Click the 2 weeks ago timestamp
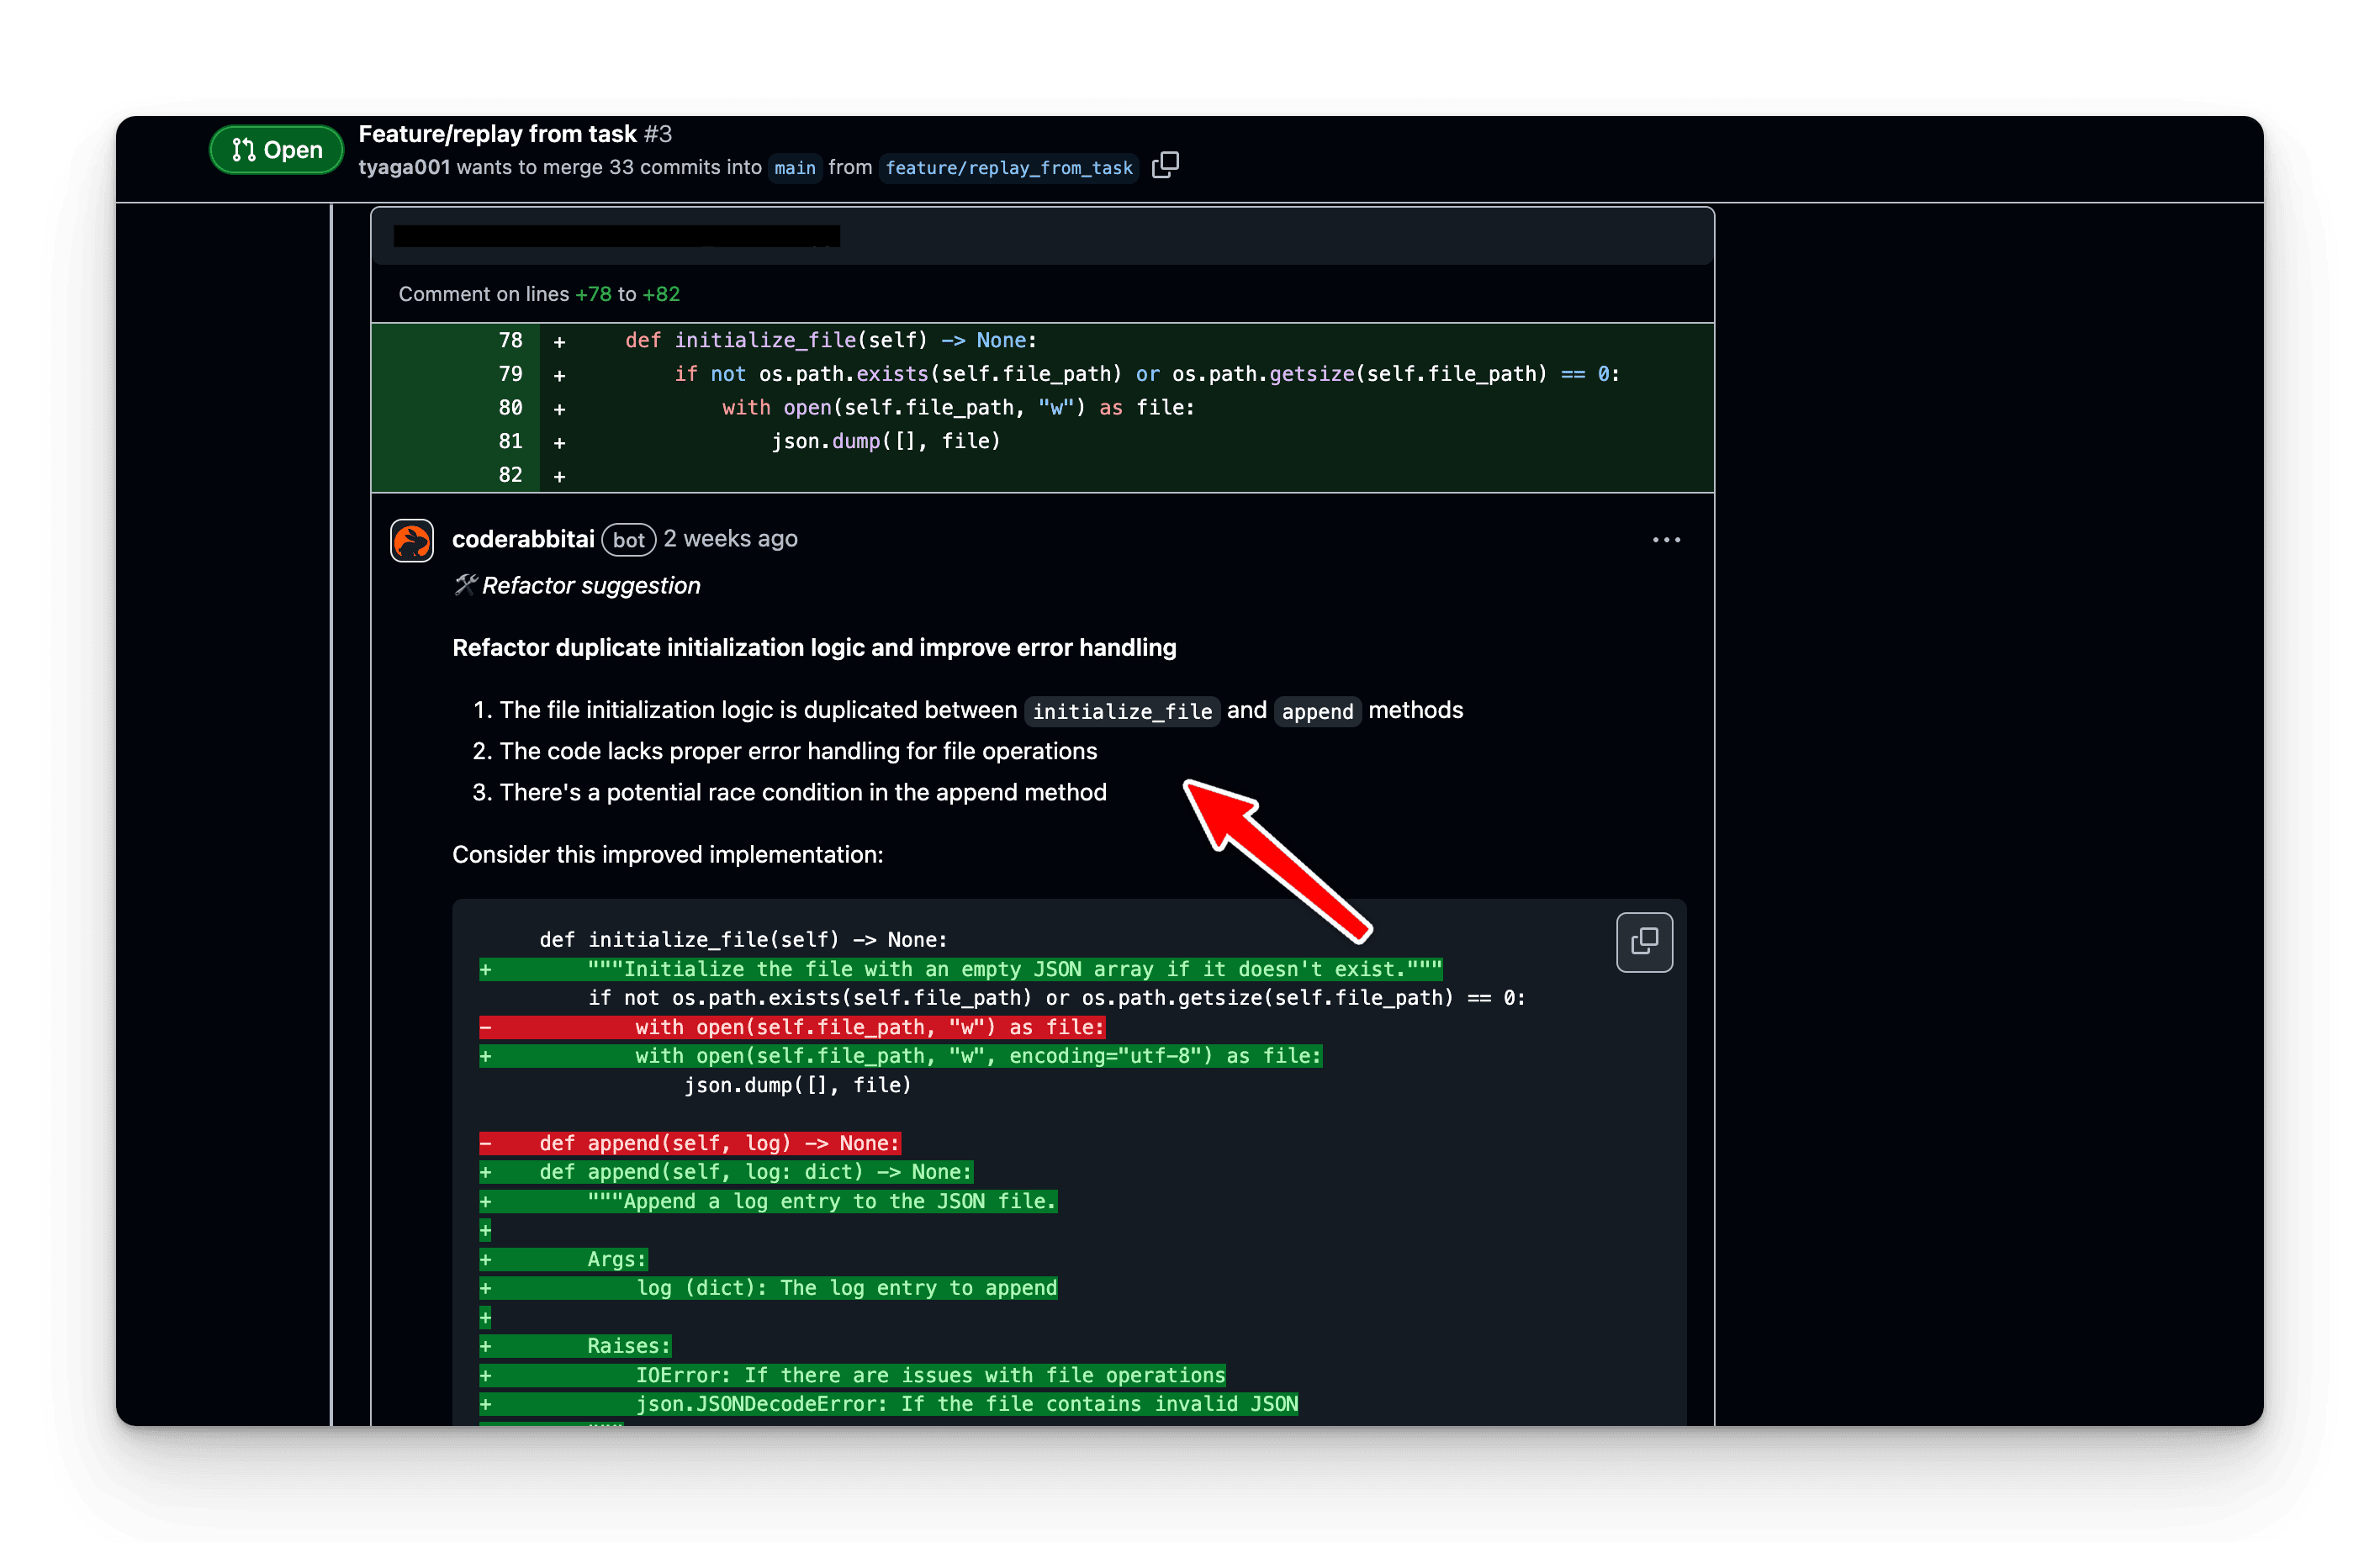2380x1542 pixels. tap(729, 539)
